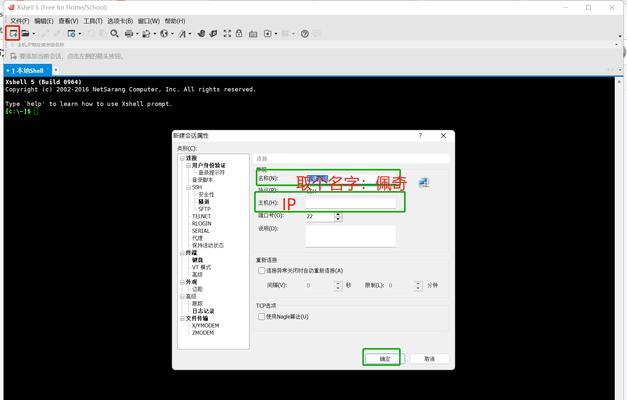
Task: Open the dropdown arrow next to Print icon
Action: pos(137,34)
